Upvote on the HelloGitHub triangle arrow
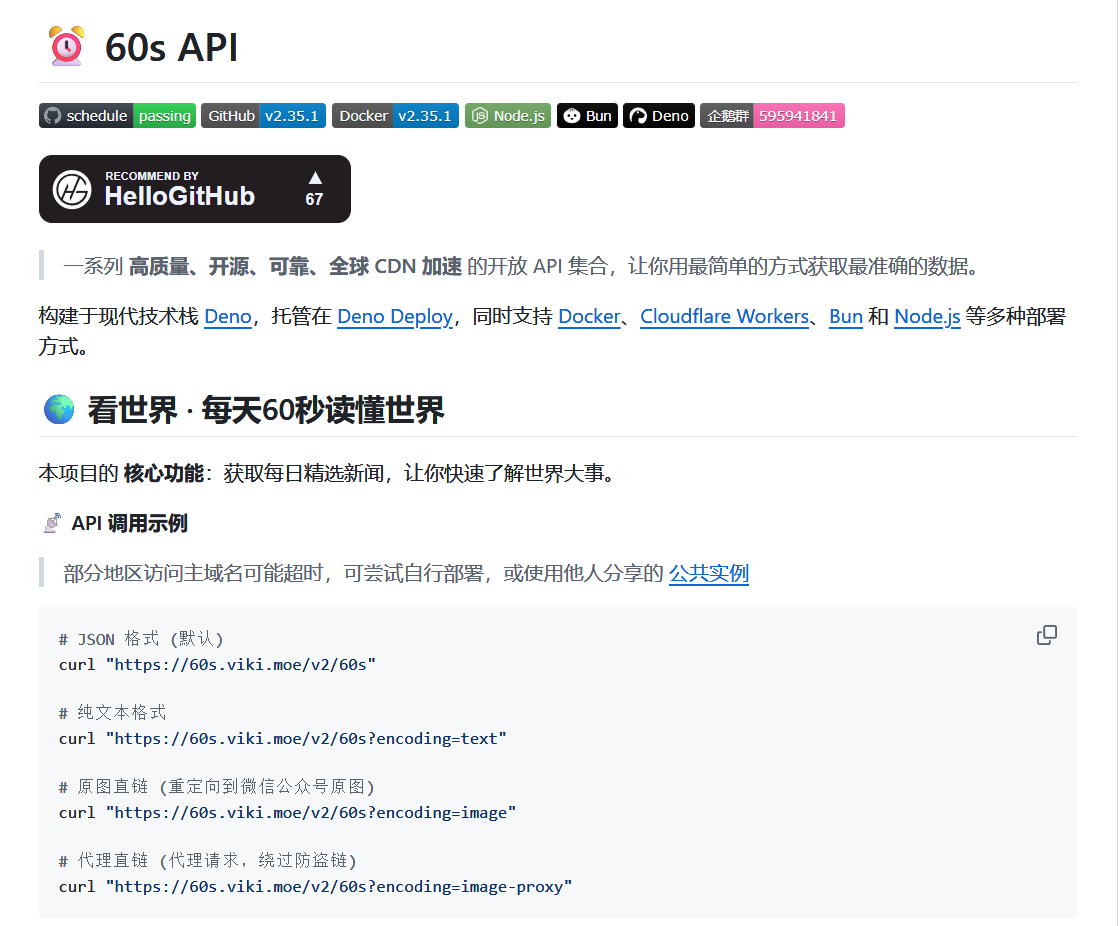The image size is (1120, 926). (315, 178)
